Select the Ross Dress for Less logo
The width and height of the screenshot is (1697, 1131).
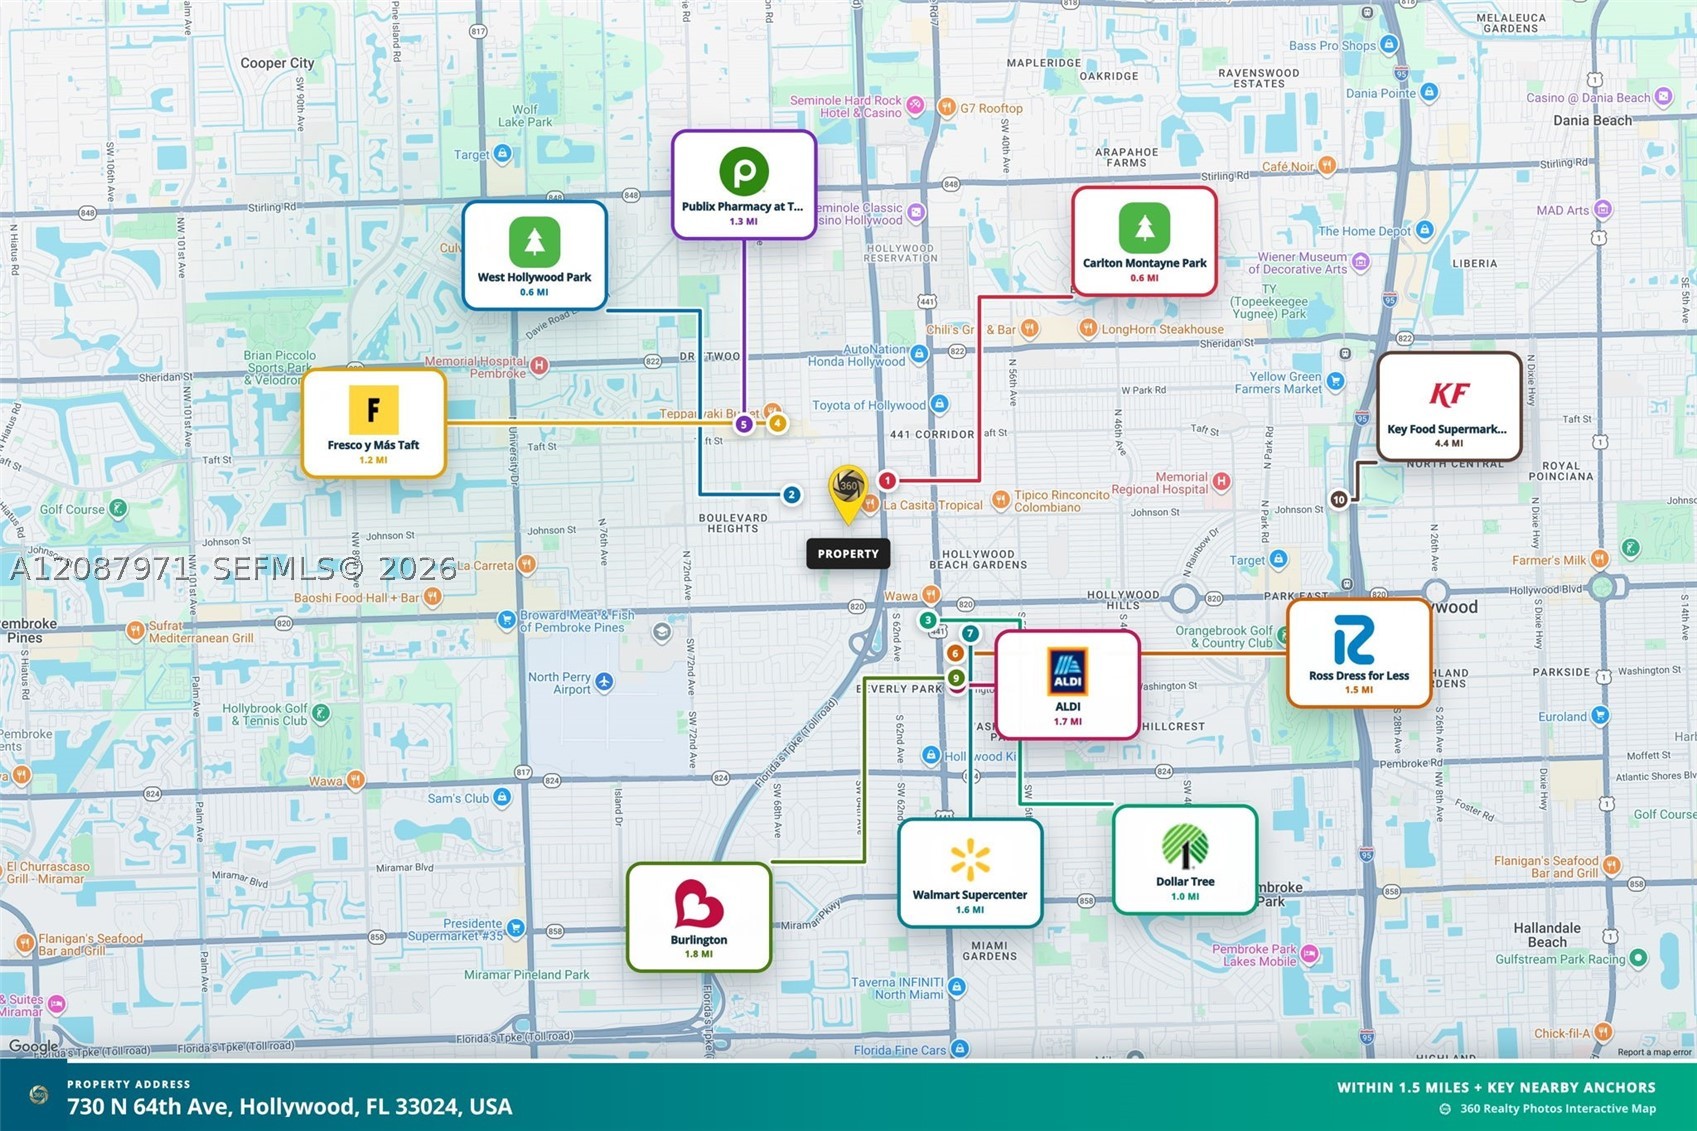tap(1357, 640)
